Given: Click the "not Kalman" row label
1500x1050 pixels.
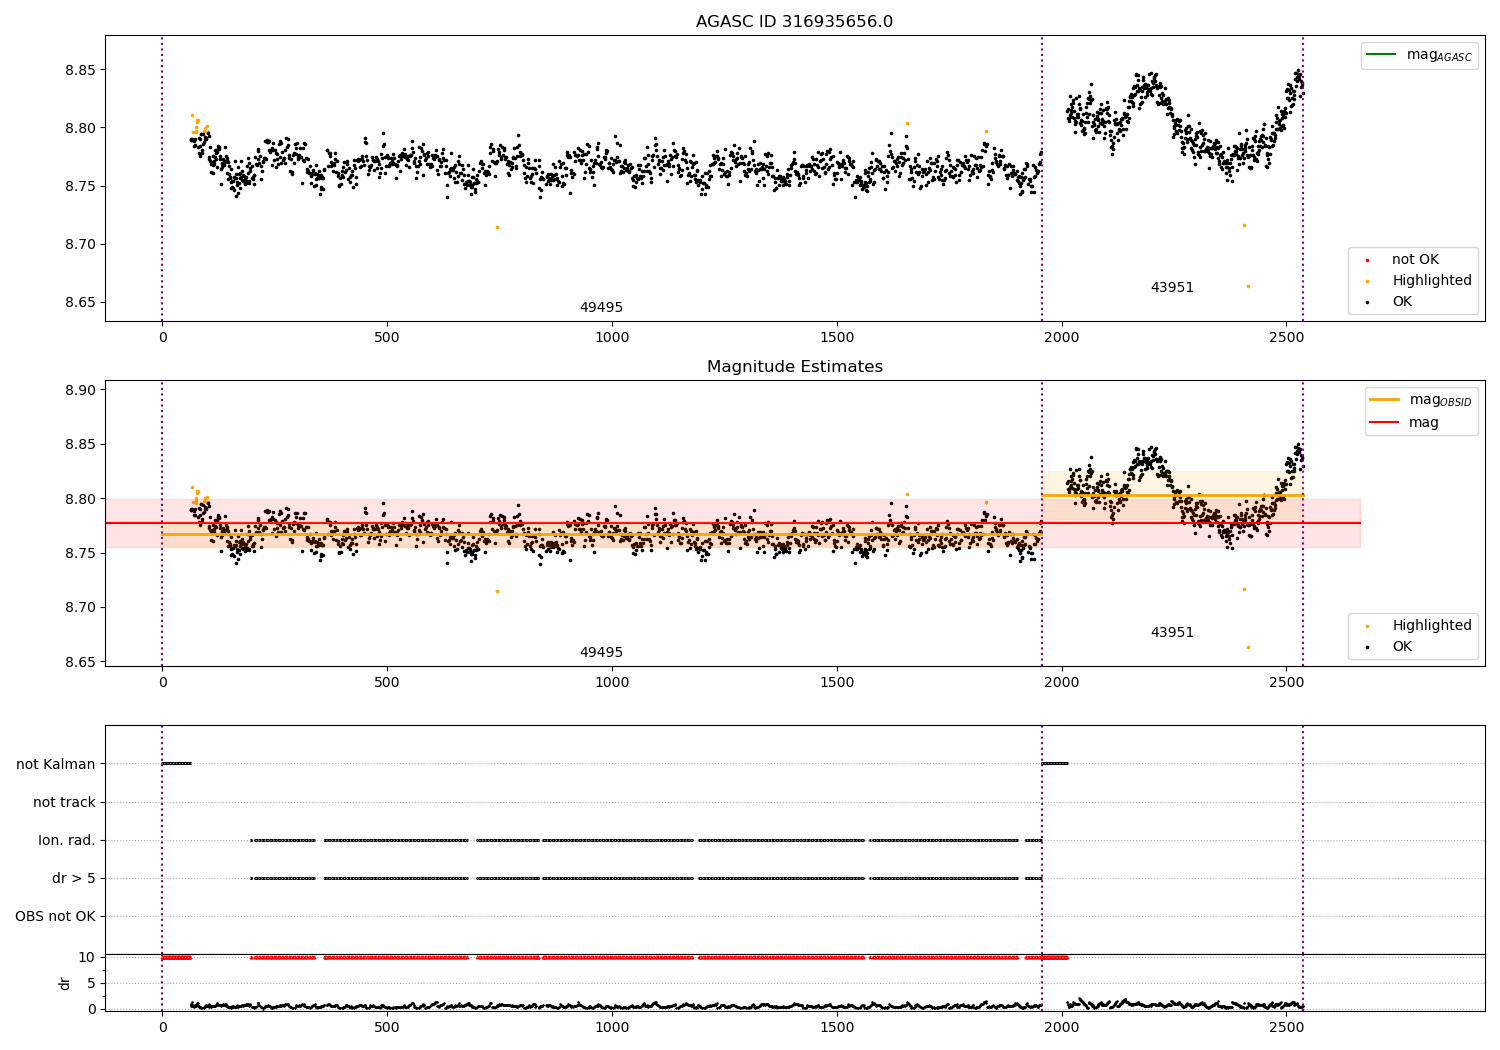Looking at the screenshot, I should (x=56, y=764).
